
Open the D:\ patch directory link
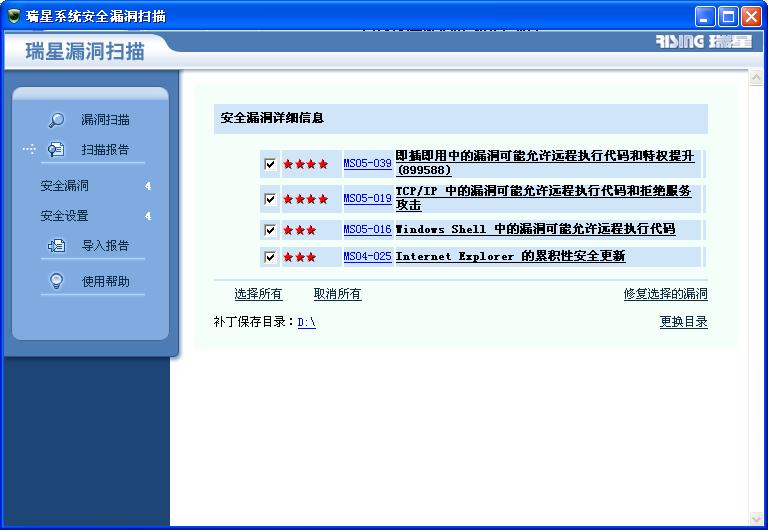307,322
